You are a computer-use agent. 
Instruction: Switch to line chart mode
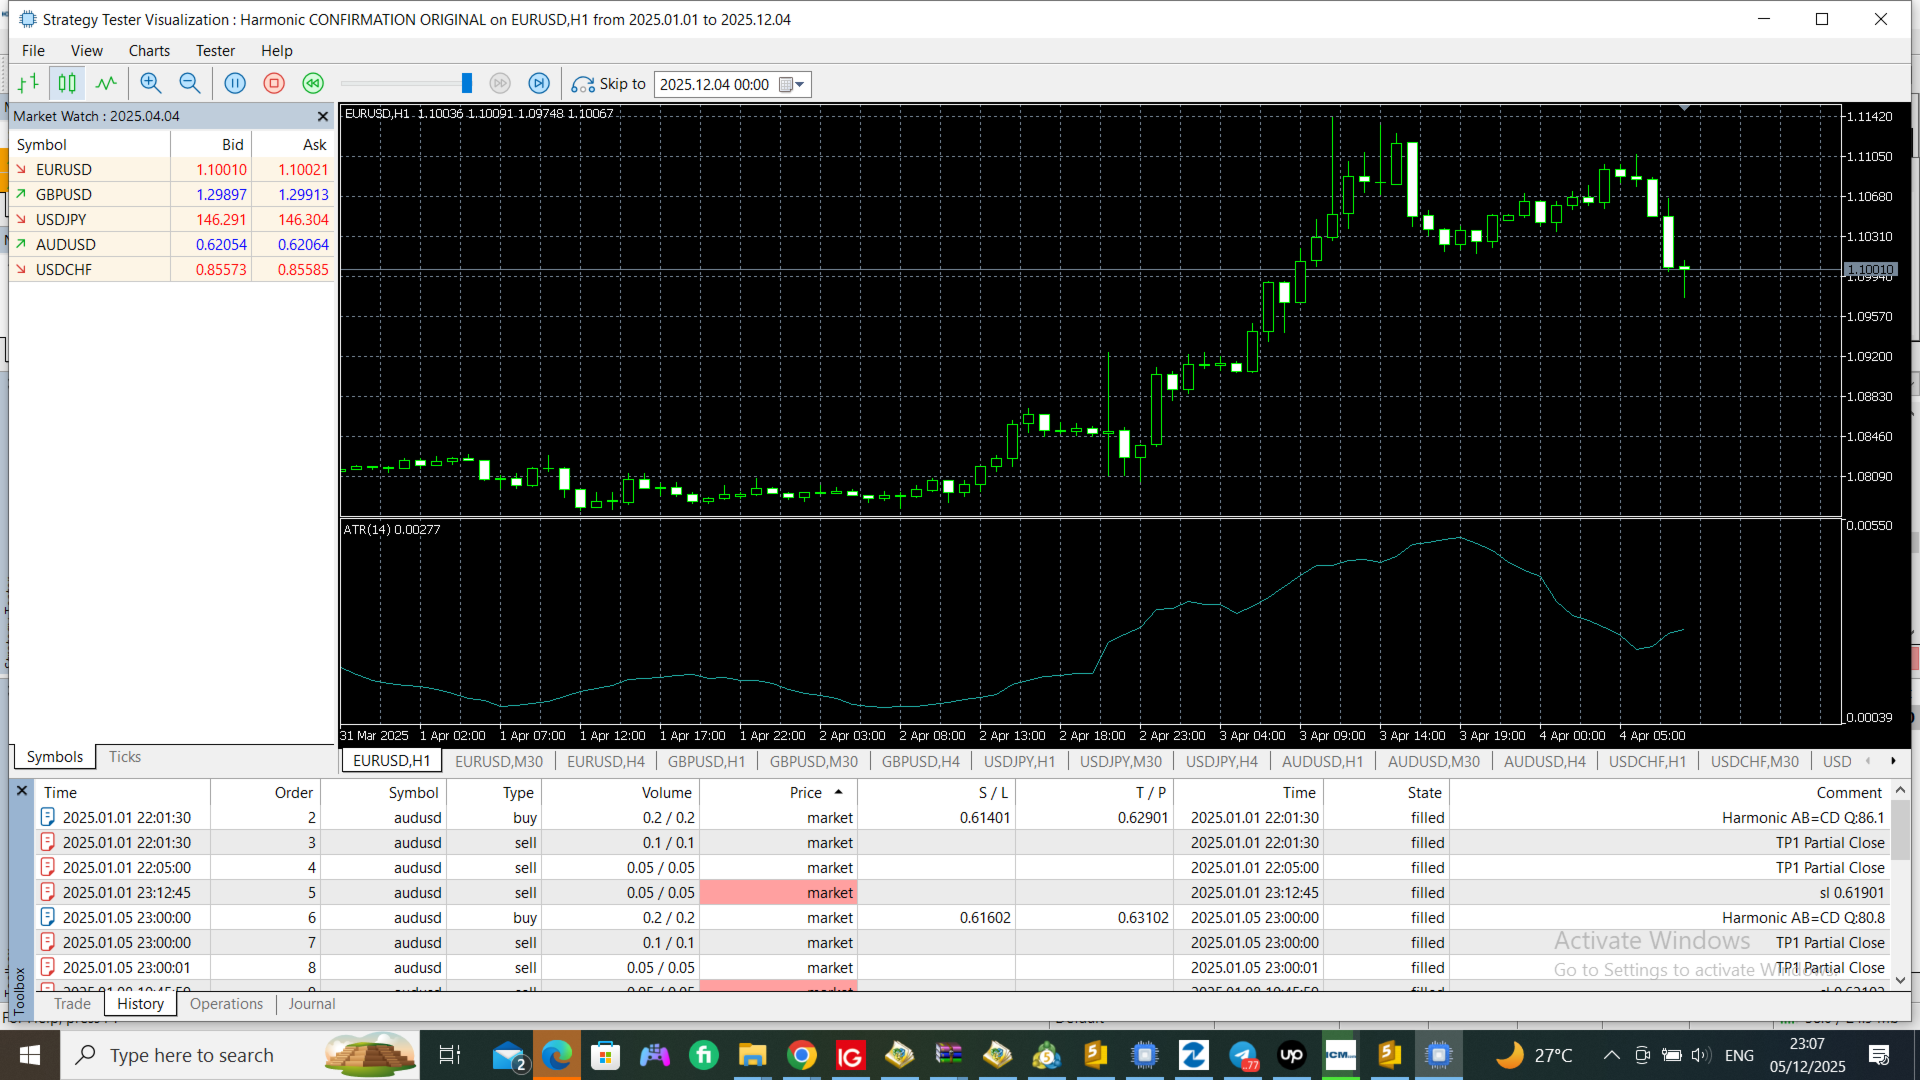[106, 84]
